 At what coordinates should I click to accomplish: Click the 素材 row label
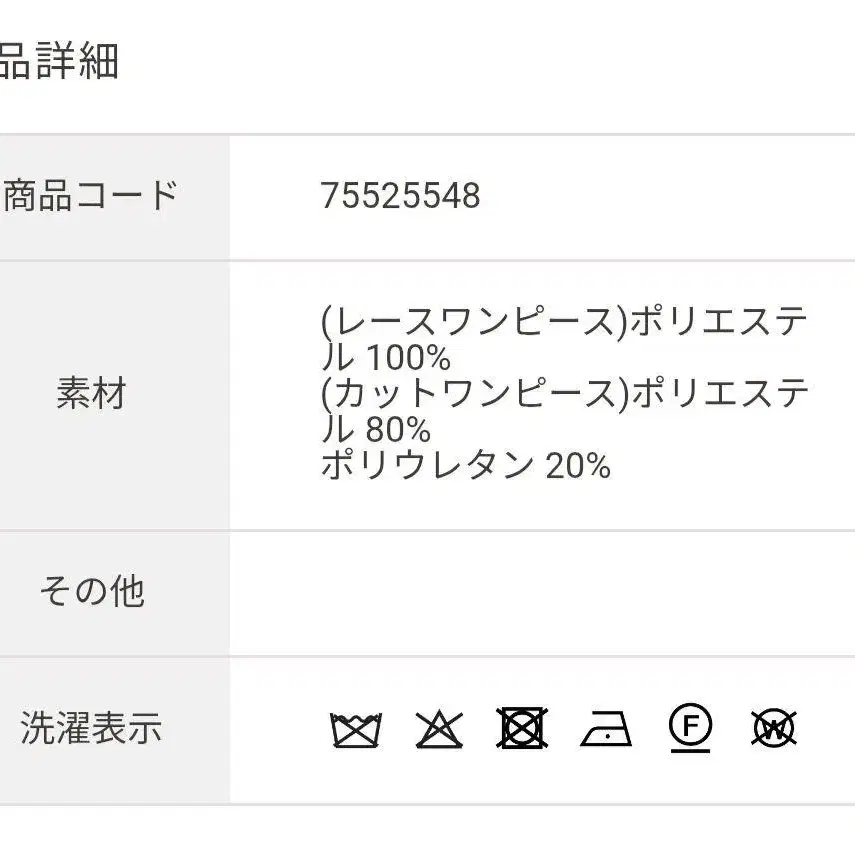(x=92, y=393)
